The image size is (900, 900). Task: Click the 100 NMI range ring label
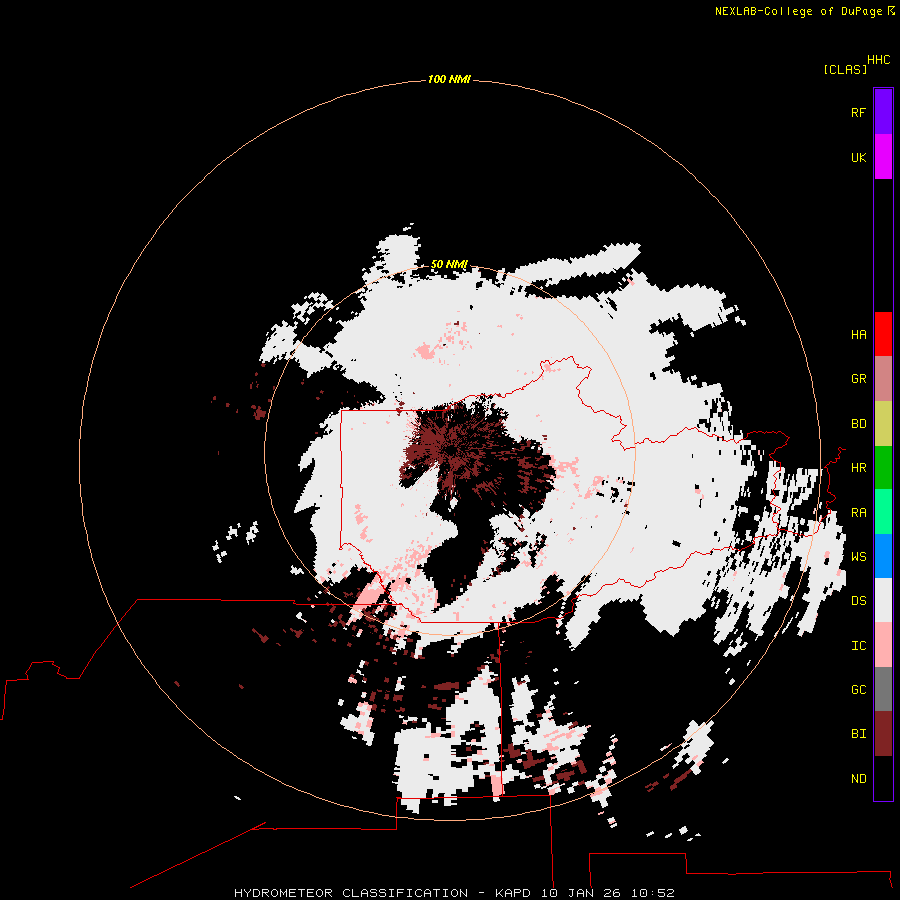(449, 79)
